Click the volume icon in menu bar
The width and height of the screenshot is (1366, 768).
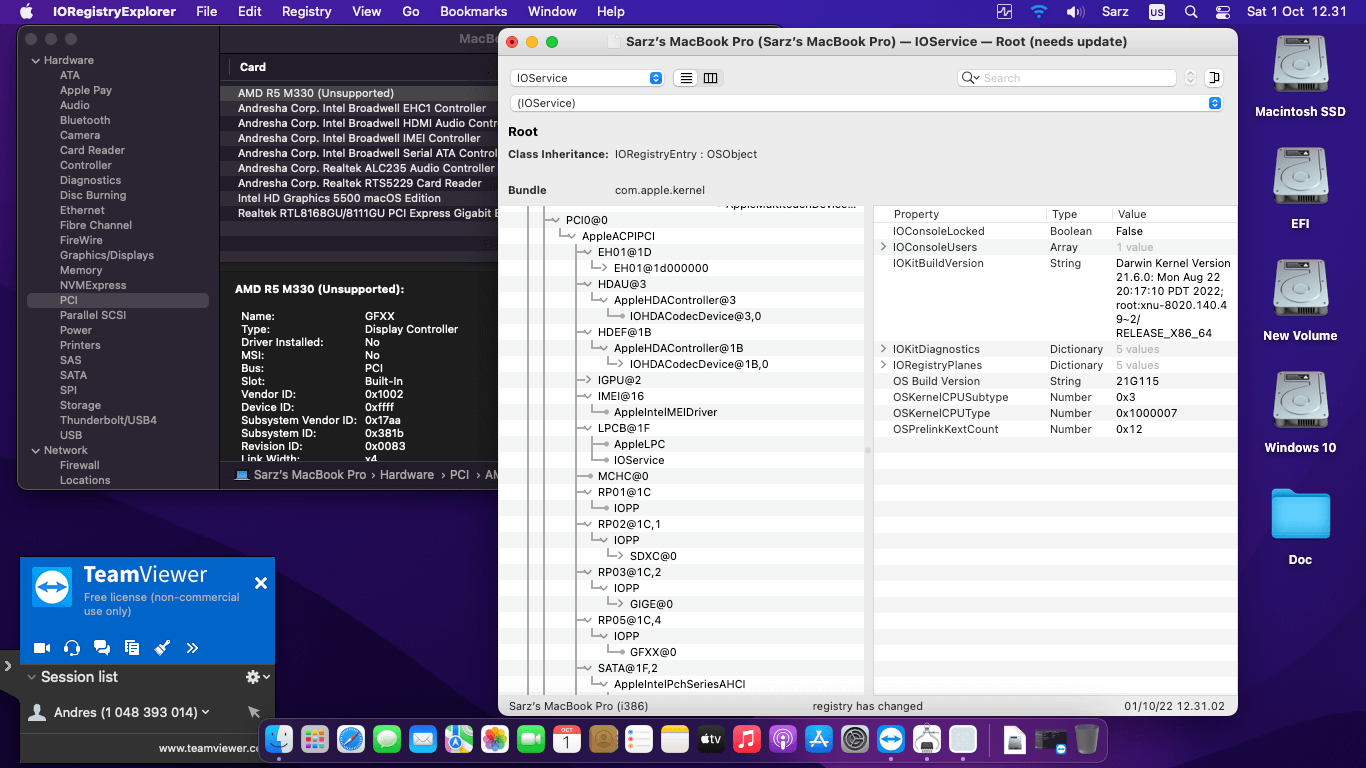click(x=1075, y=12)
